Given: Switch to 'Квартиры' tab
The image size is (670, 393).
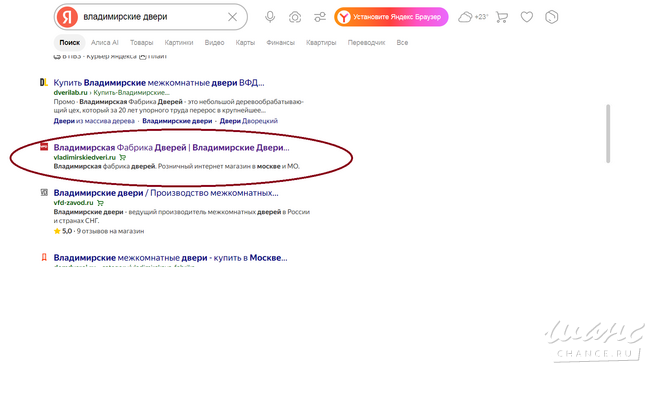Looking at the screenshot, I should tap(321, 43).
